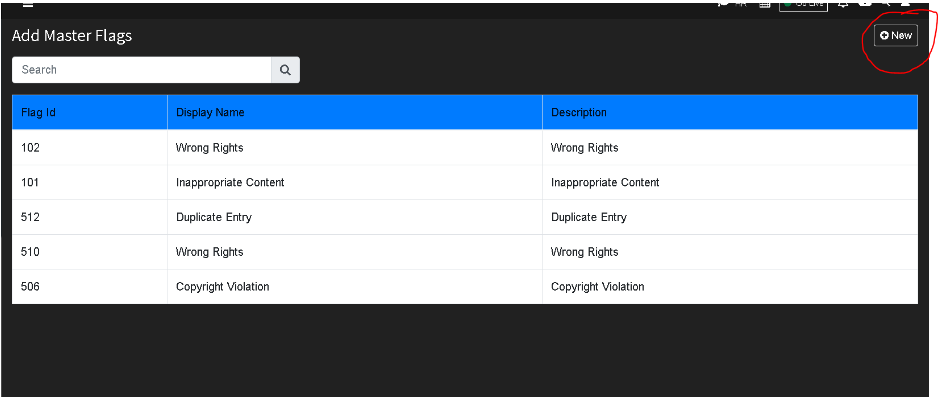Click the table grid icon in top bar

coord(764,5)
